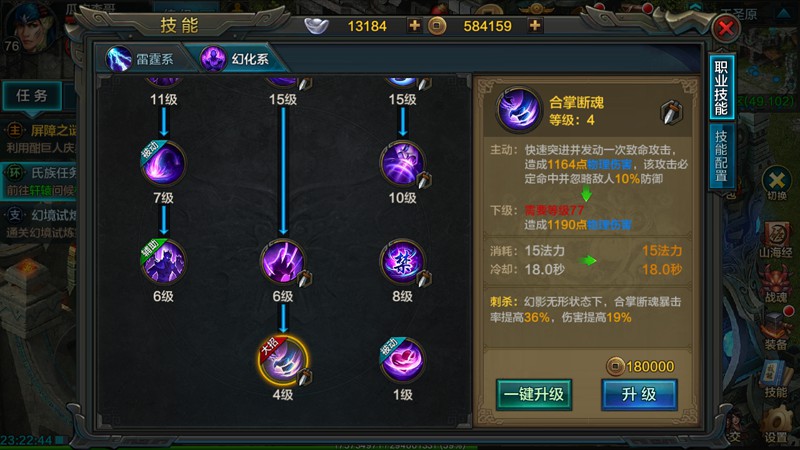
Task: Select the level 4 大招 ultimate skill icon
Action: (283, 360)
